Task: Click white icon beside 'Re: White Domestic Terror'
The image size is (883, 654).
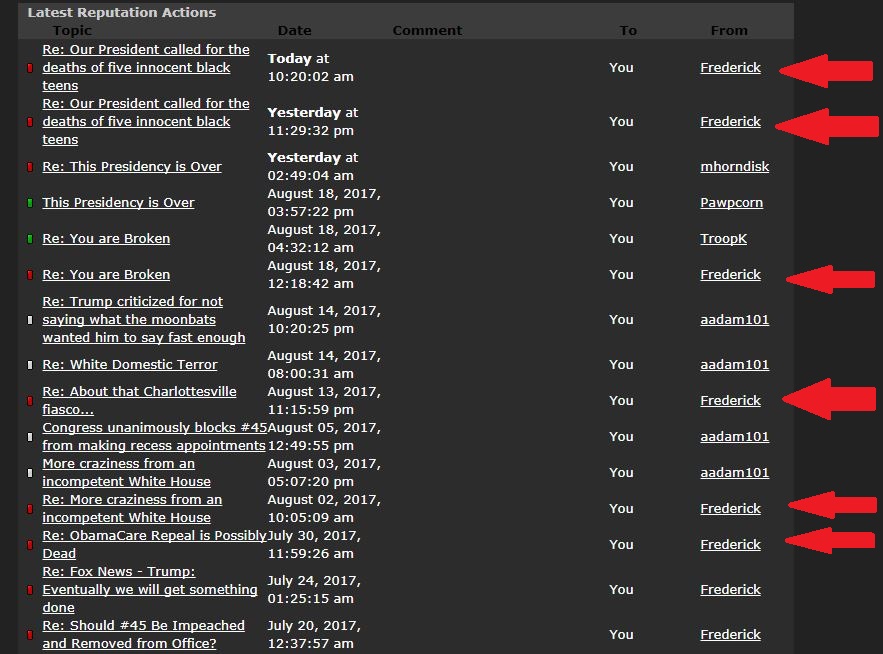Action: pyautogui.click(x=30, y=365)
